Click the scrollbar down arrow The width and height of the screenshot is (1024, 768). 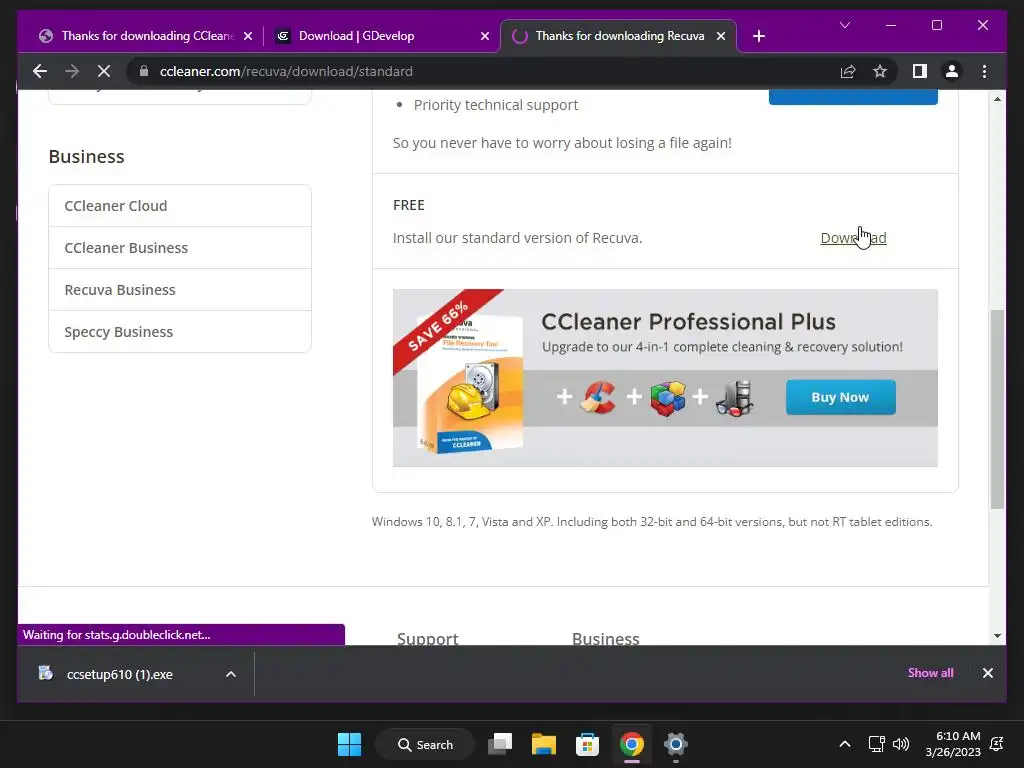point(997,635)
